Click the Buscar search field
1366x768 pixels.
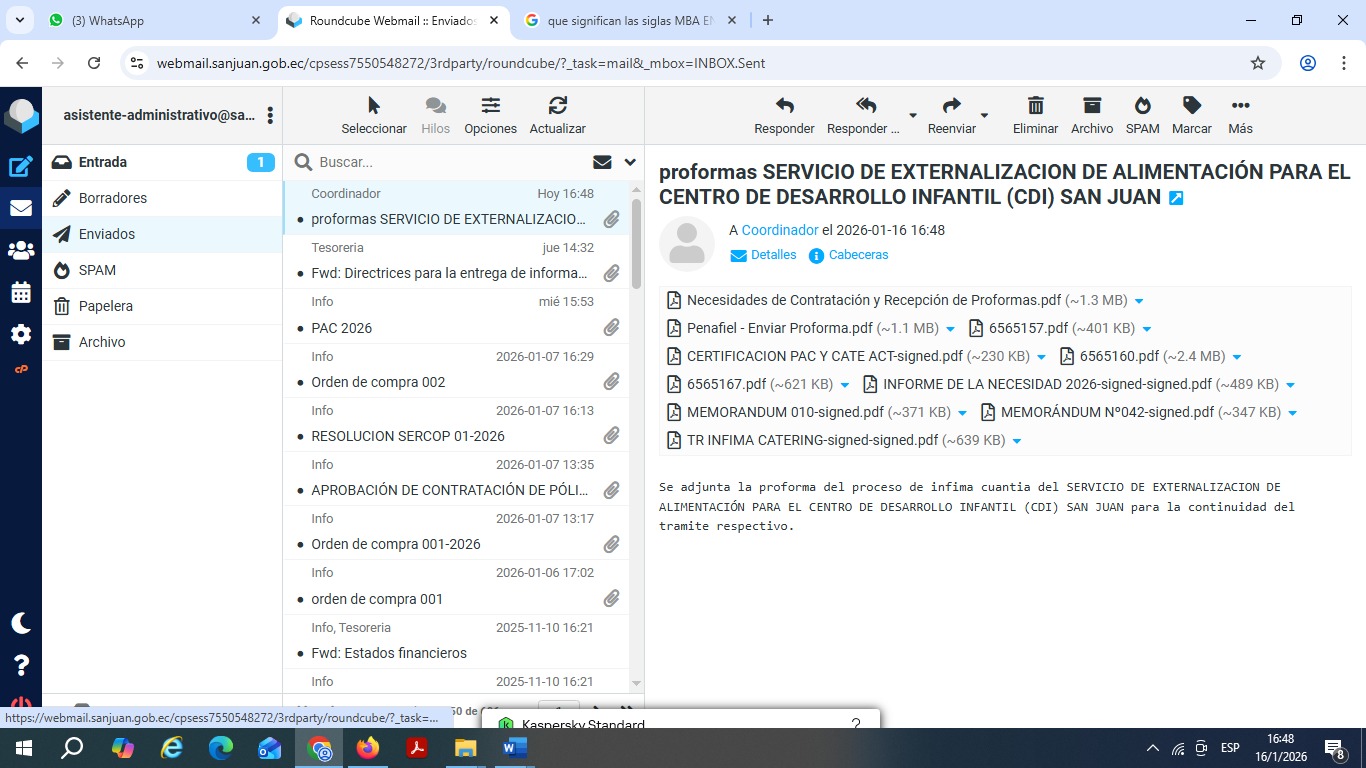pos(450,162)
